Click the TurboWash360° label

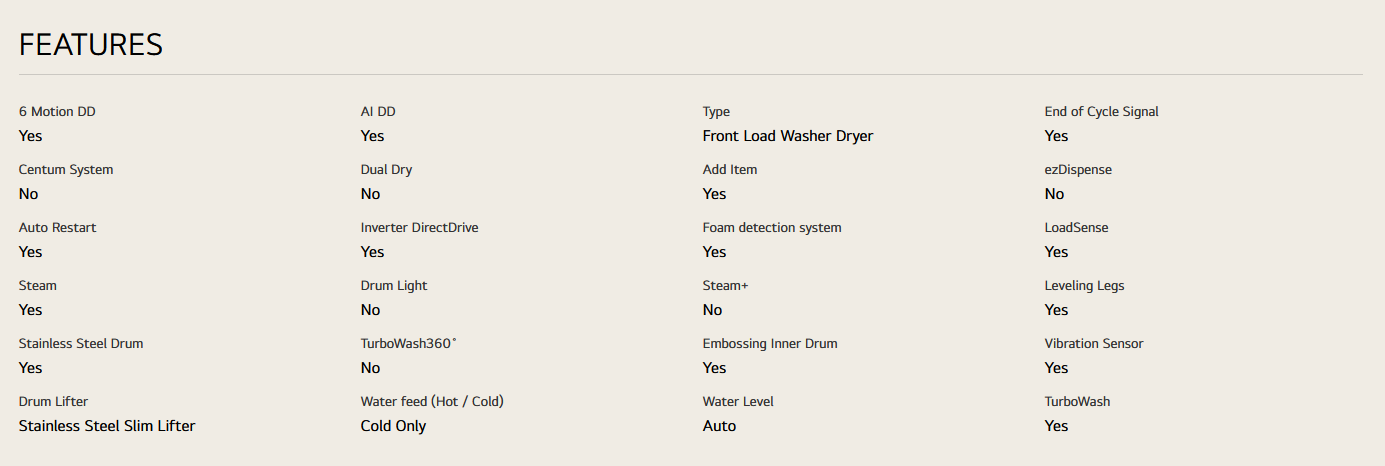coord(408,344)
